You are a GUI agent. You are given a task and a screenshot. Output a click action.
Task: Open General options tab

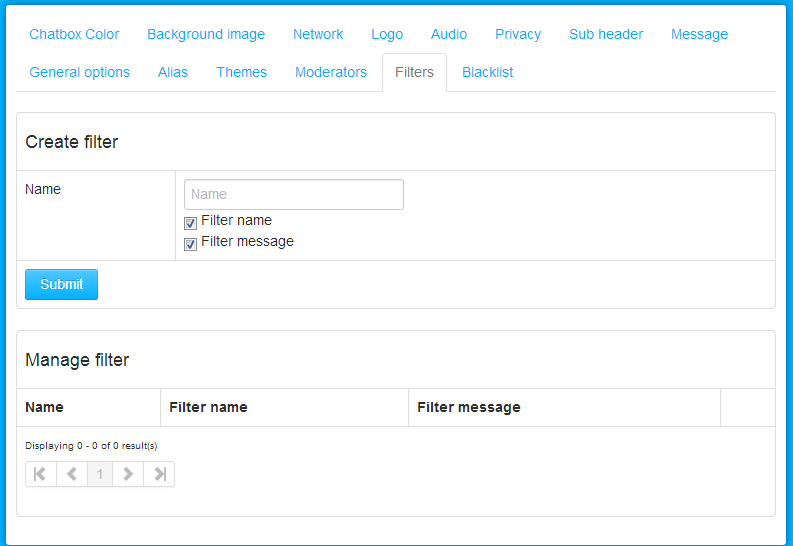(x=79, y=72)
